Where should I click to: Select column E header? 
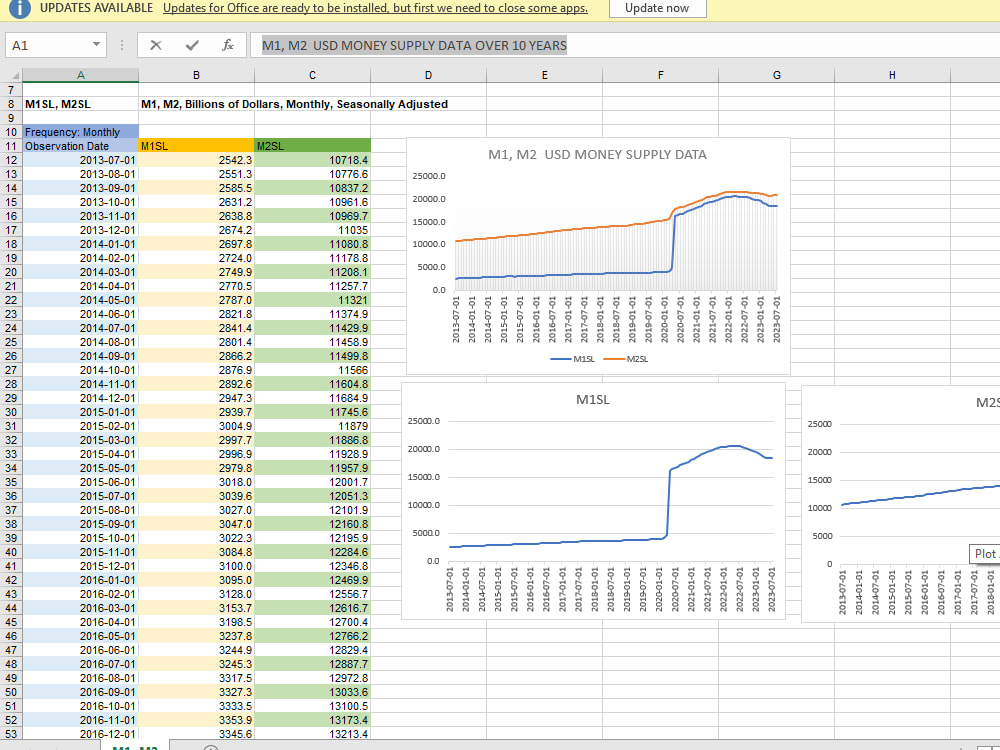(x=545, y=75)
